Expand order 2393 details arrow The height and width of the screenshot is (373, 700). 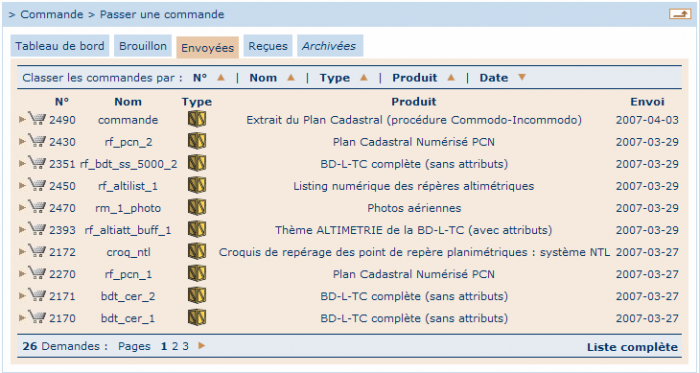(x=22, y=230)
